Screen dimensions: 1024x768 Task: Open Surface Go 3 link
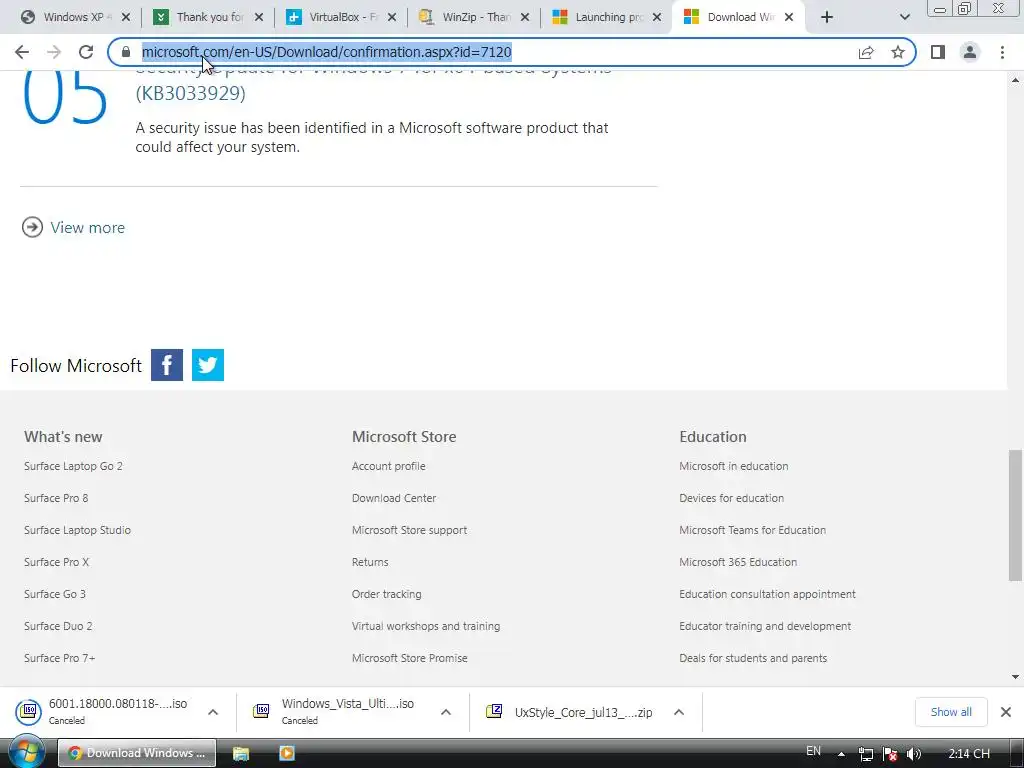coord(55,594)
